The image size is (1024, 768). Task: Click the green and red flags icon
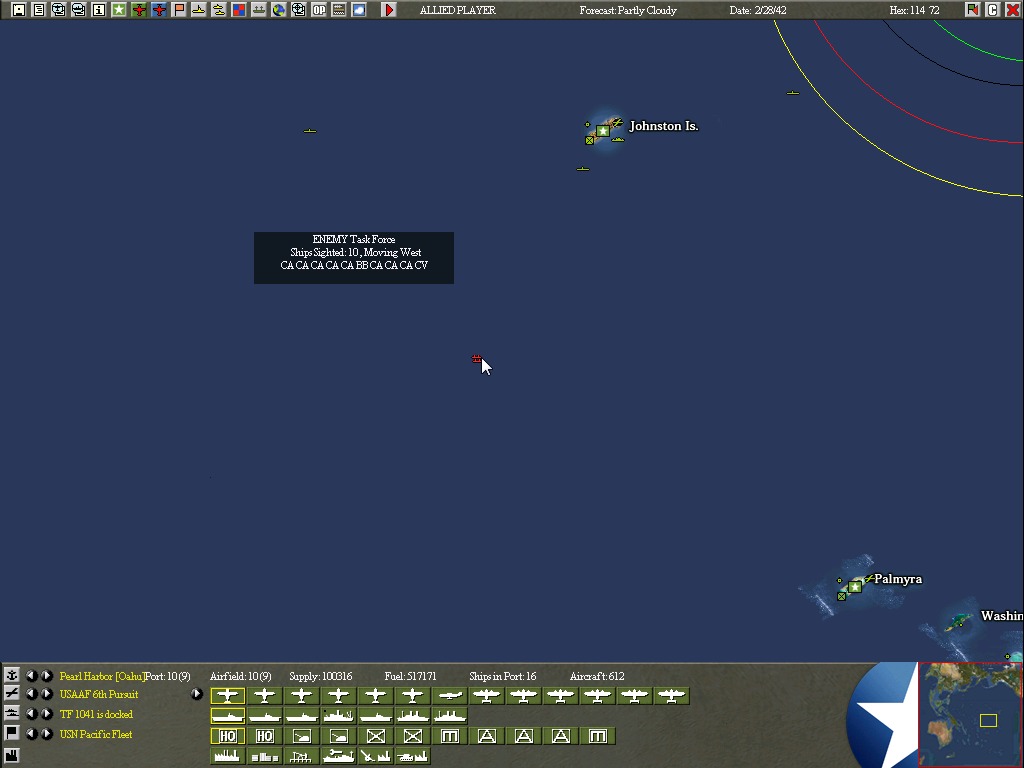tap(972, 10)
